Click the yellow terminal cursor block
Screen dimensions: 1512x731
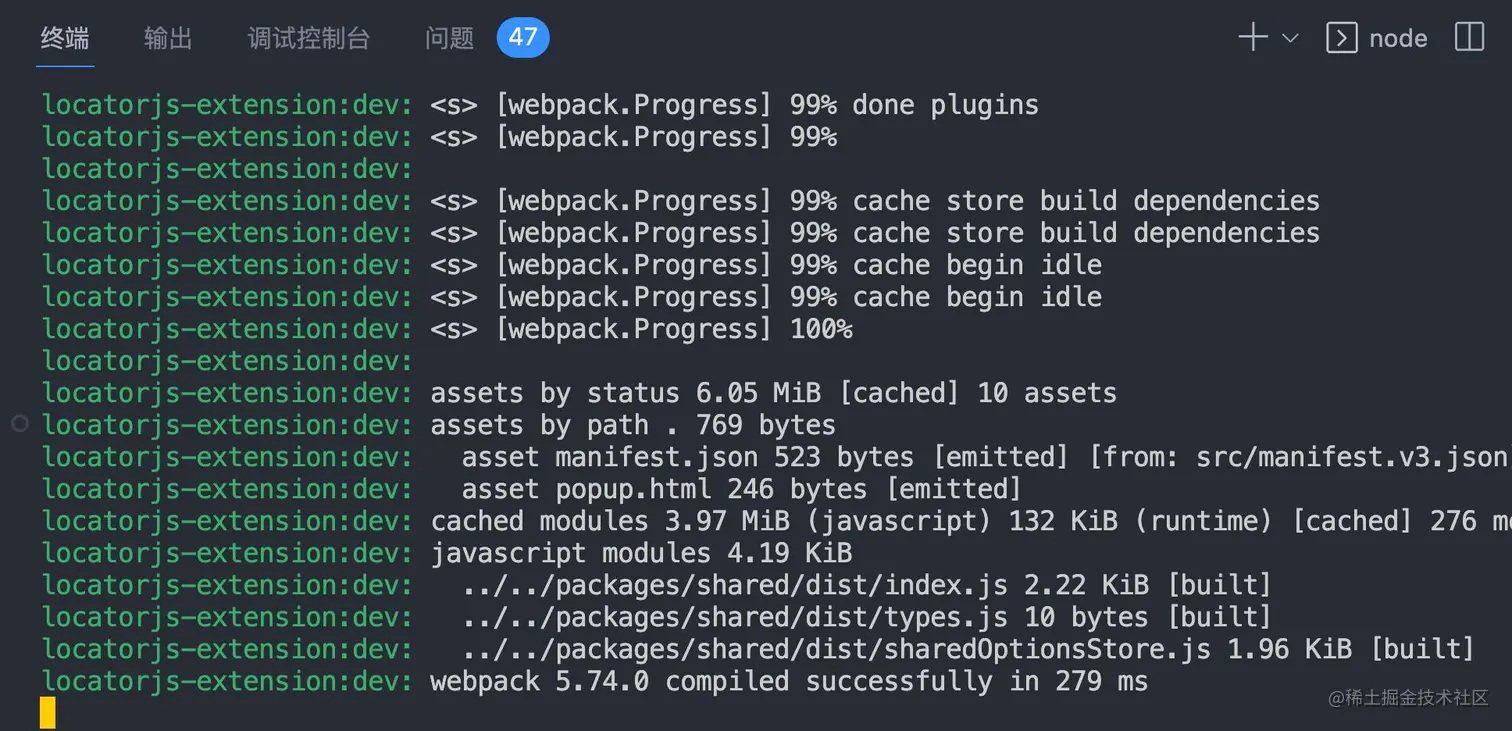[x=48, y=713]
